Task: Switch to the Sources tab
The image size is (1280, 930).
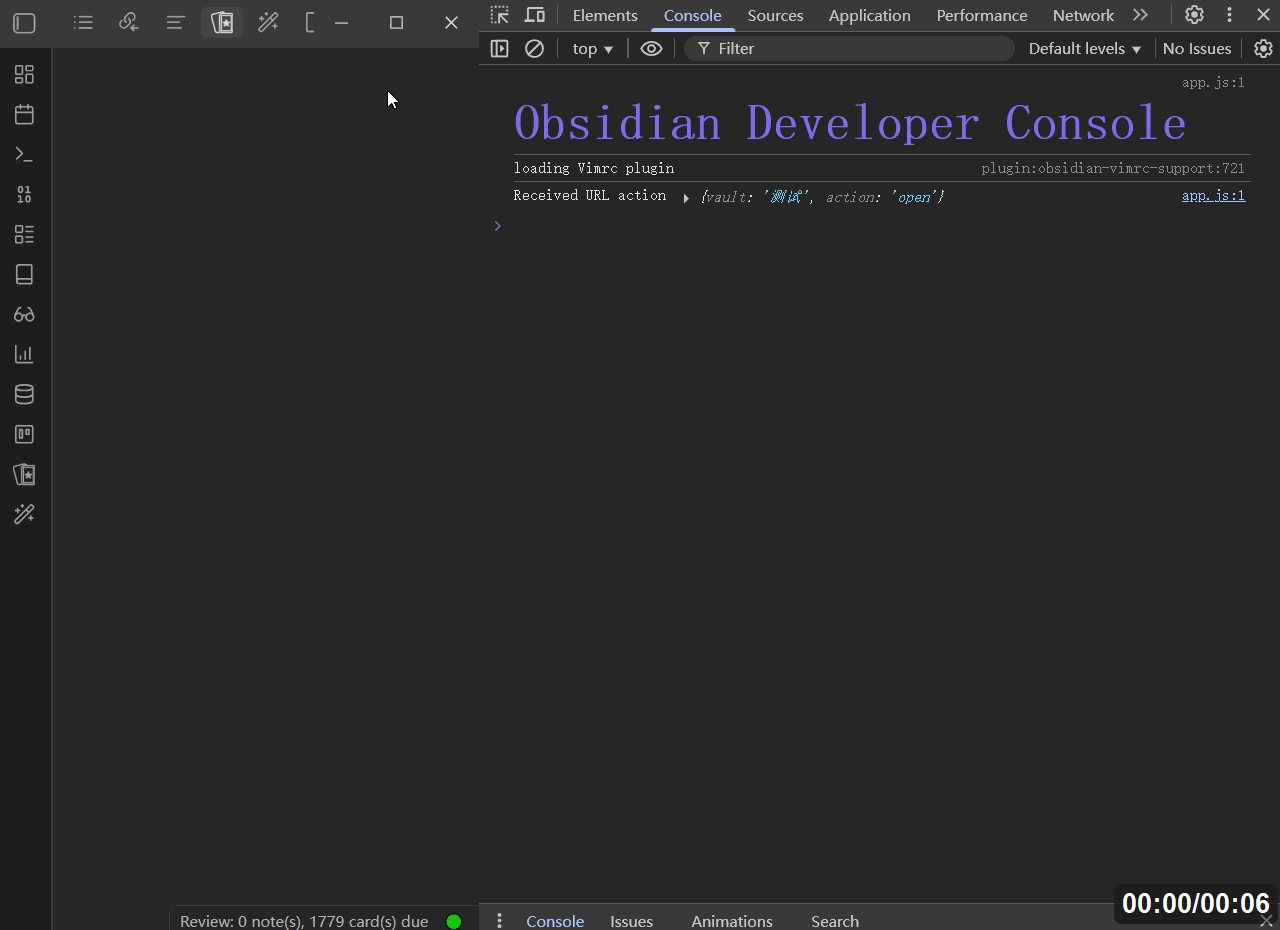Action: pyautogui.click(x=775, y=15)
